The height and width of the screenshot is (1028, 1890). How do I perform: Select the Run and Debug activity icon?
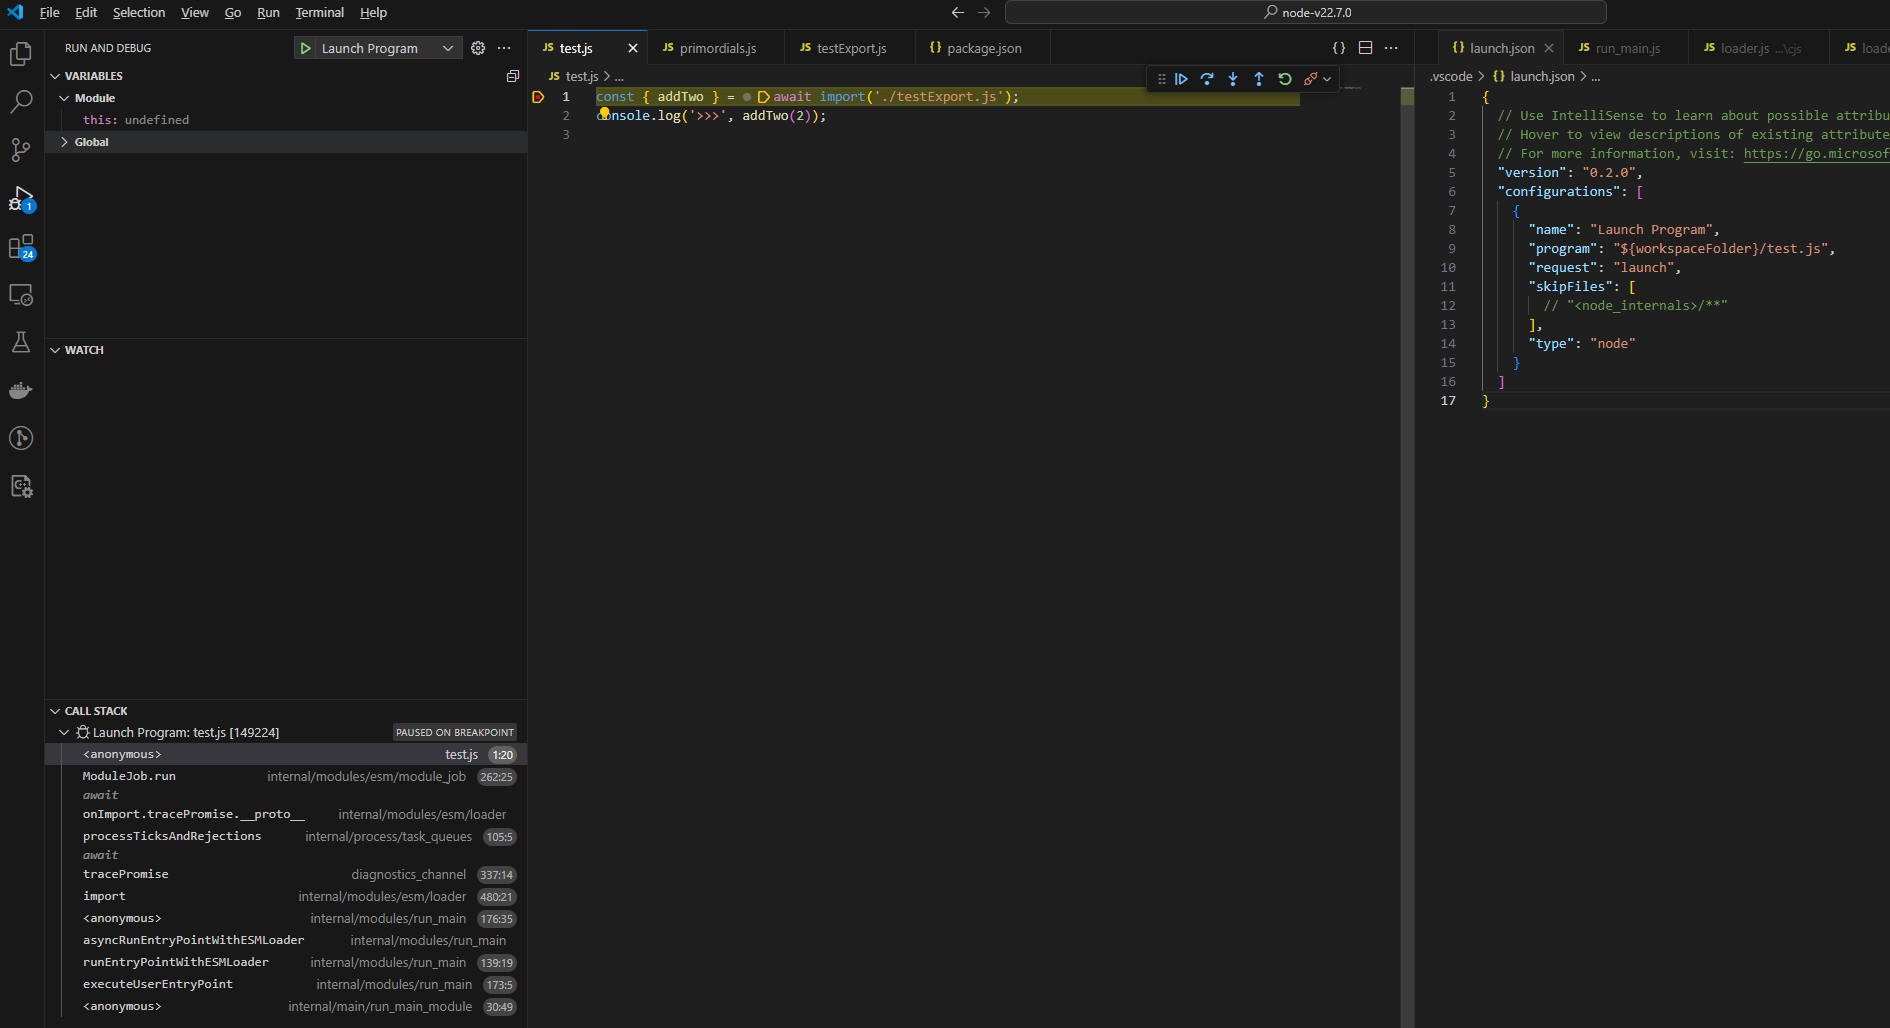21,198
